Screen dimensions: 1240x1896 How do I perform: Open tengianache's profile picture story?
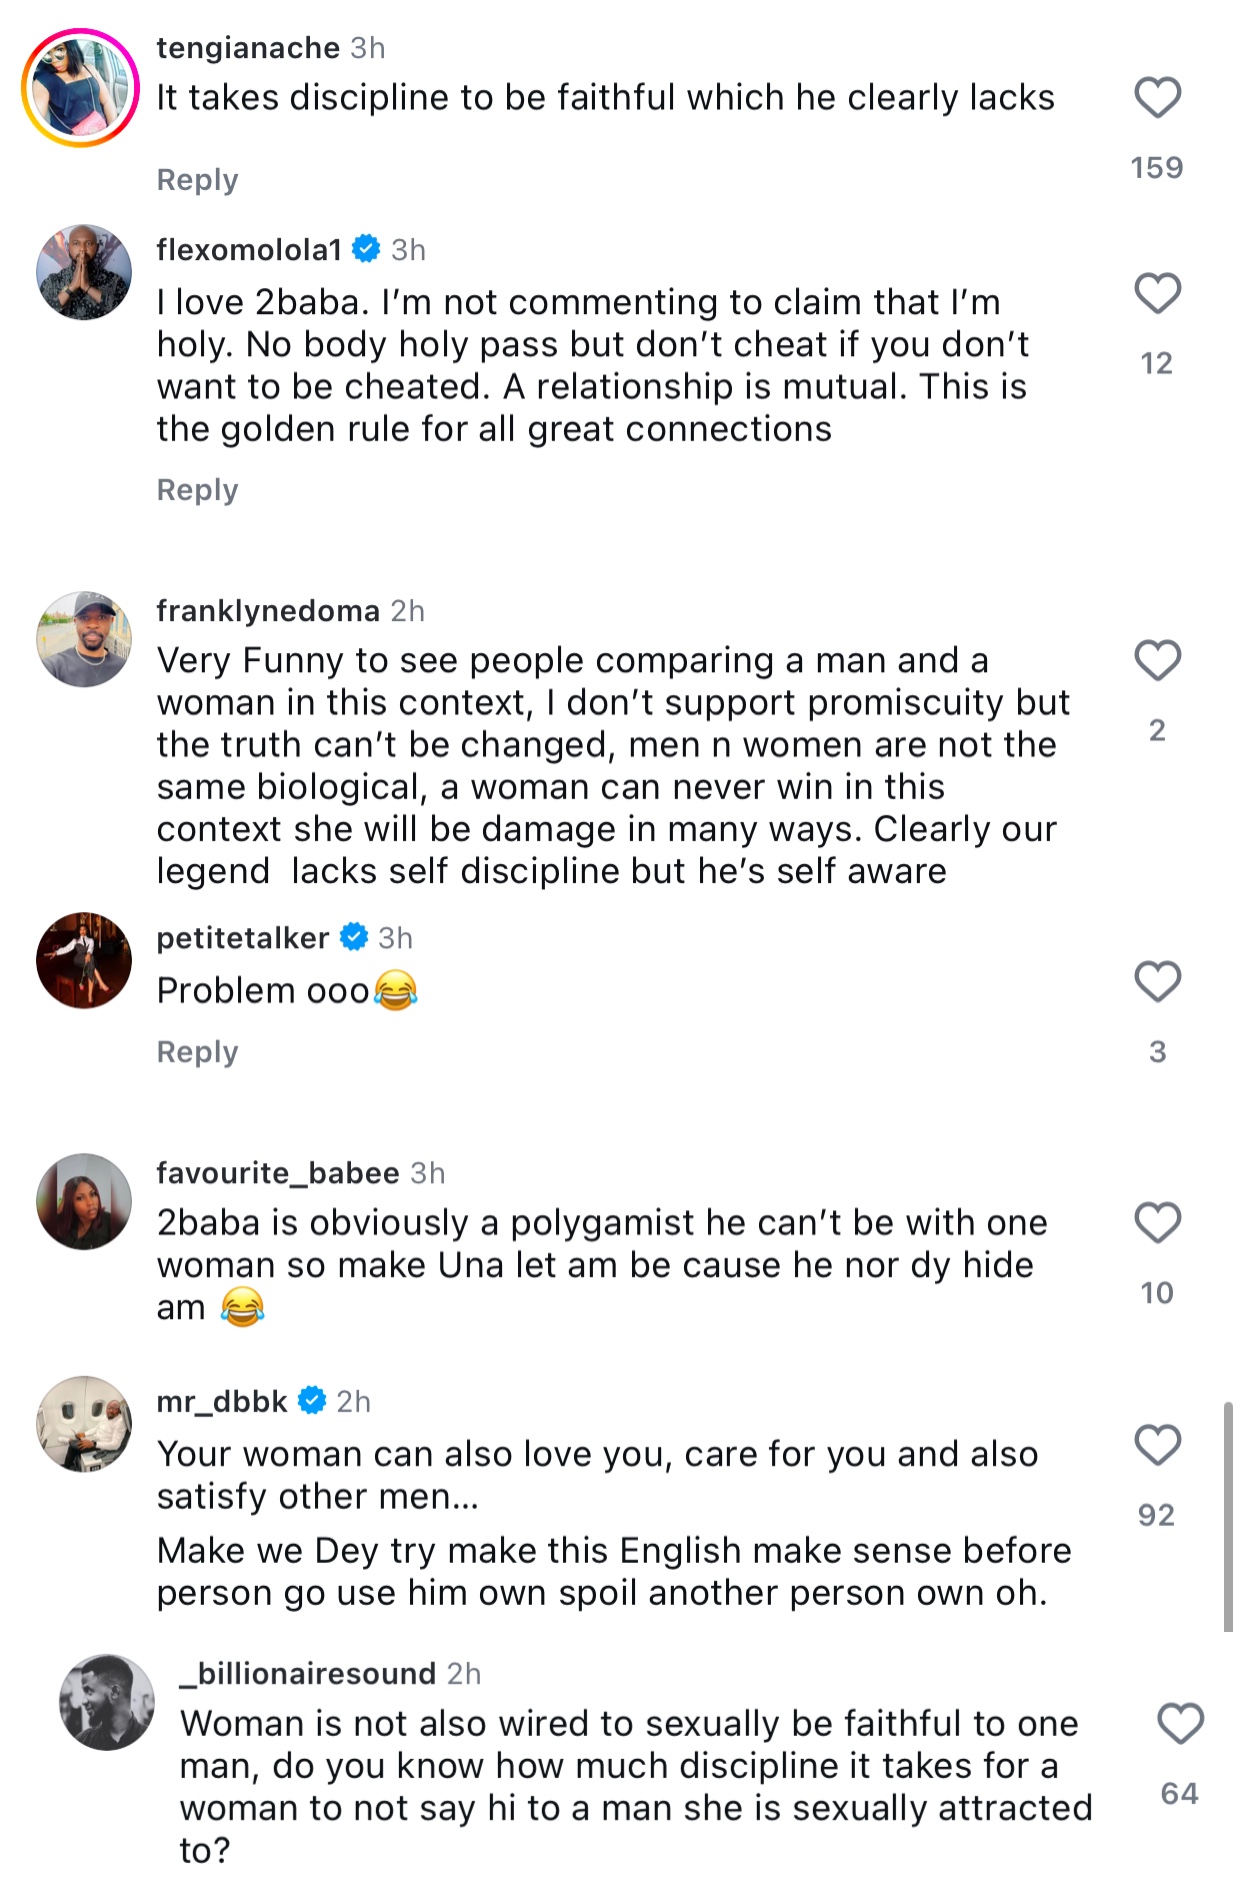[x=81, y=88]
